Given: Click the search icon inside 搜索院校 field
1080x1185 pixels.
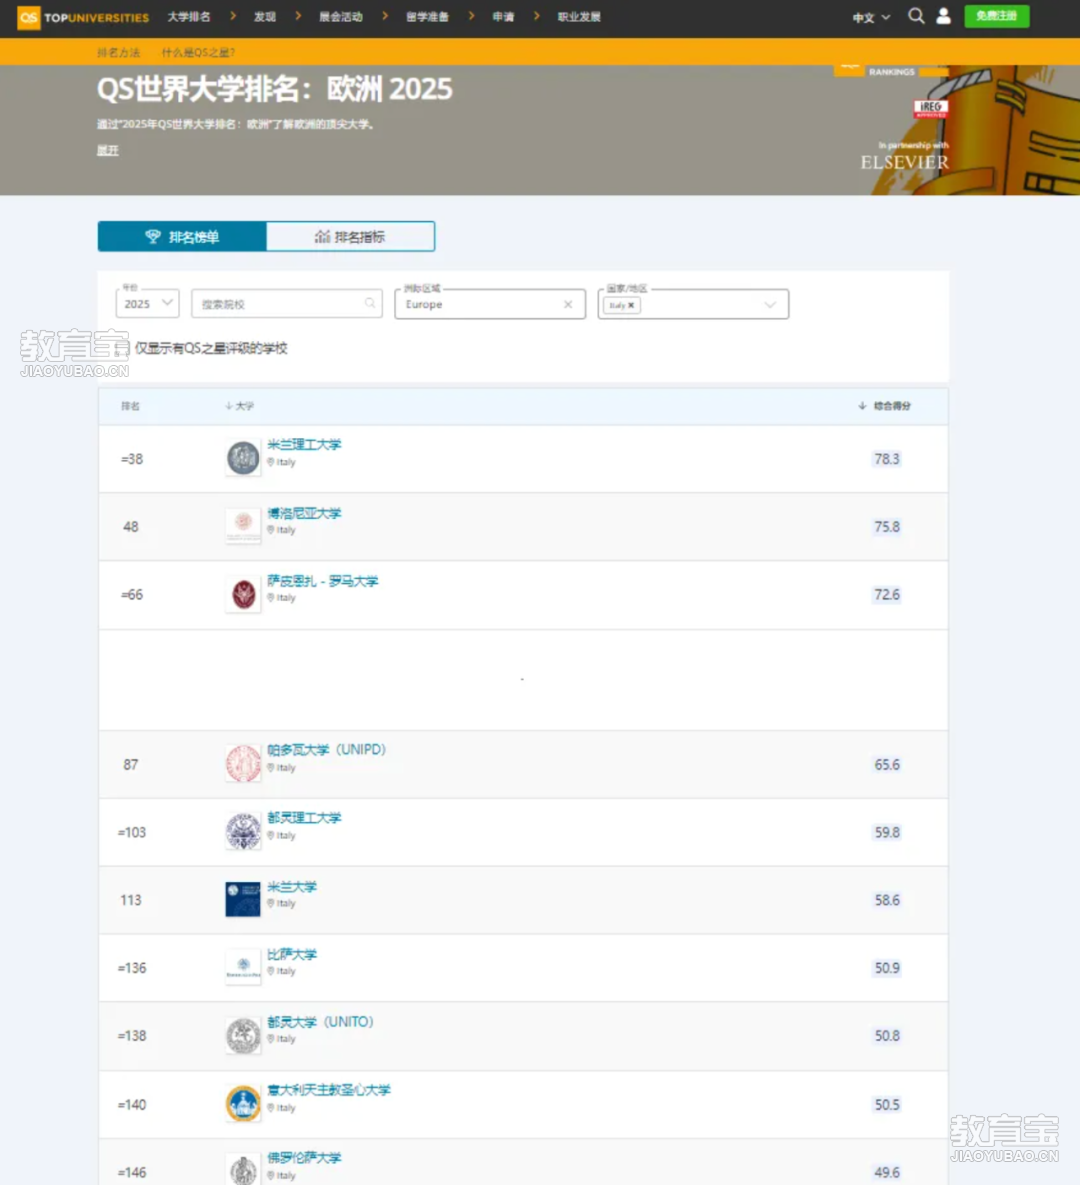Looking at the screenshot, I should (370, 303).
